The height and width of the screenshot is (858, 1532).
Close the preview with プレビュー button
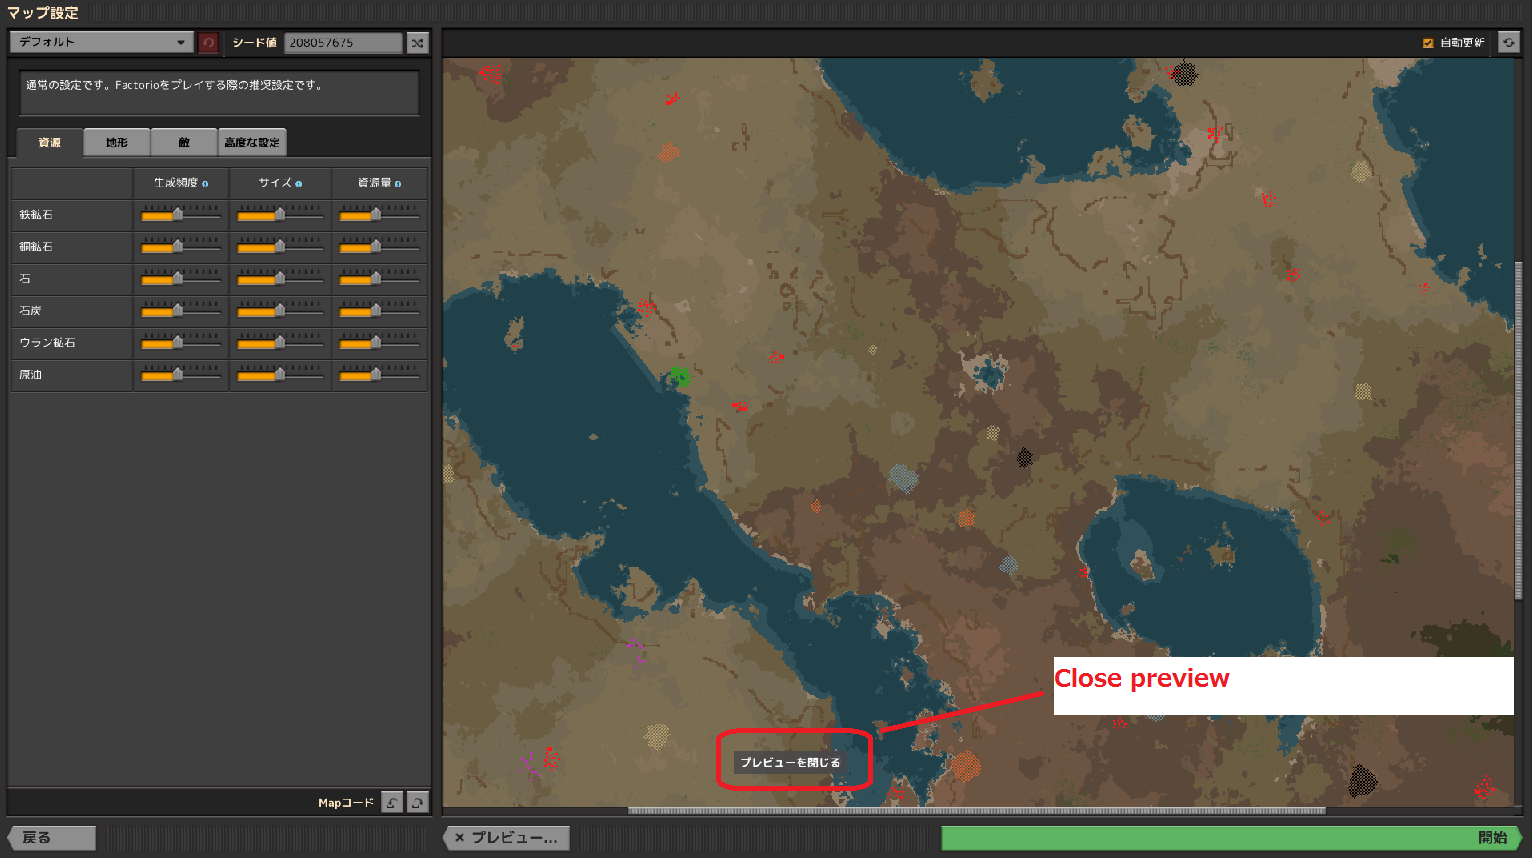pyautogui.click(x=507, y=838)
